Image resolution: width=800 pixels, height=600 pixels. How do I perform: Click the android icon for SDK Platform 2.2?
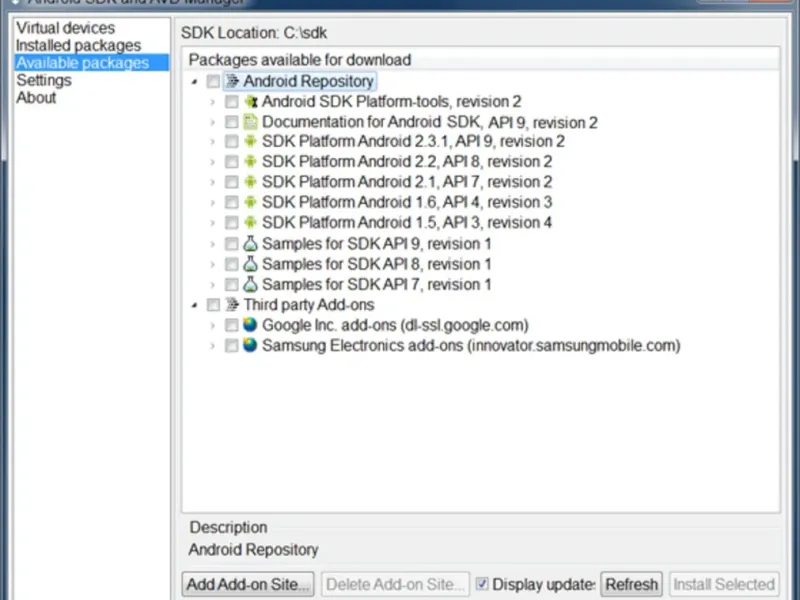[250, 162]
